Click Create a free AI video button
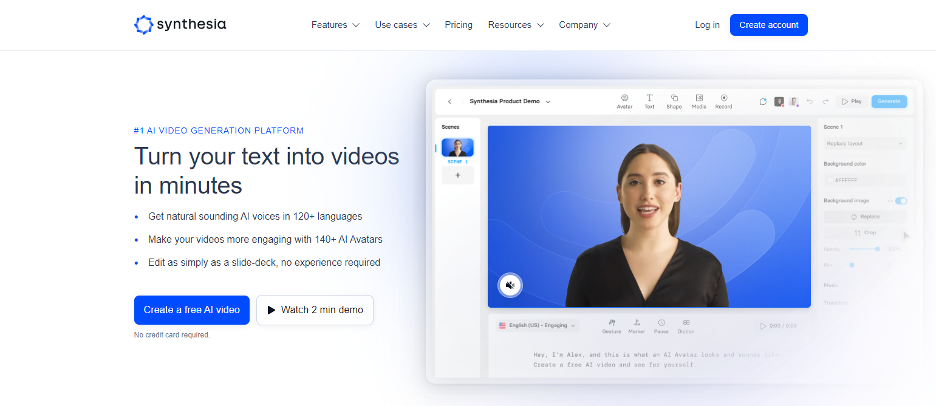This screenshot has width=936, height=406. coord(192,310)
